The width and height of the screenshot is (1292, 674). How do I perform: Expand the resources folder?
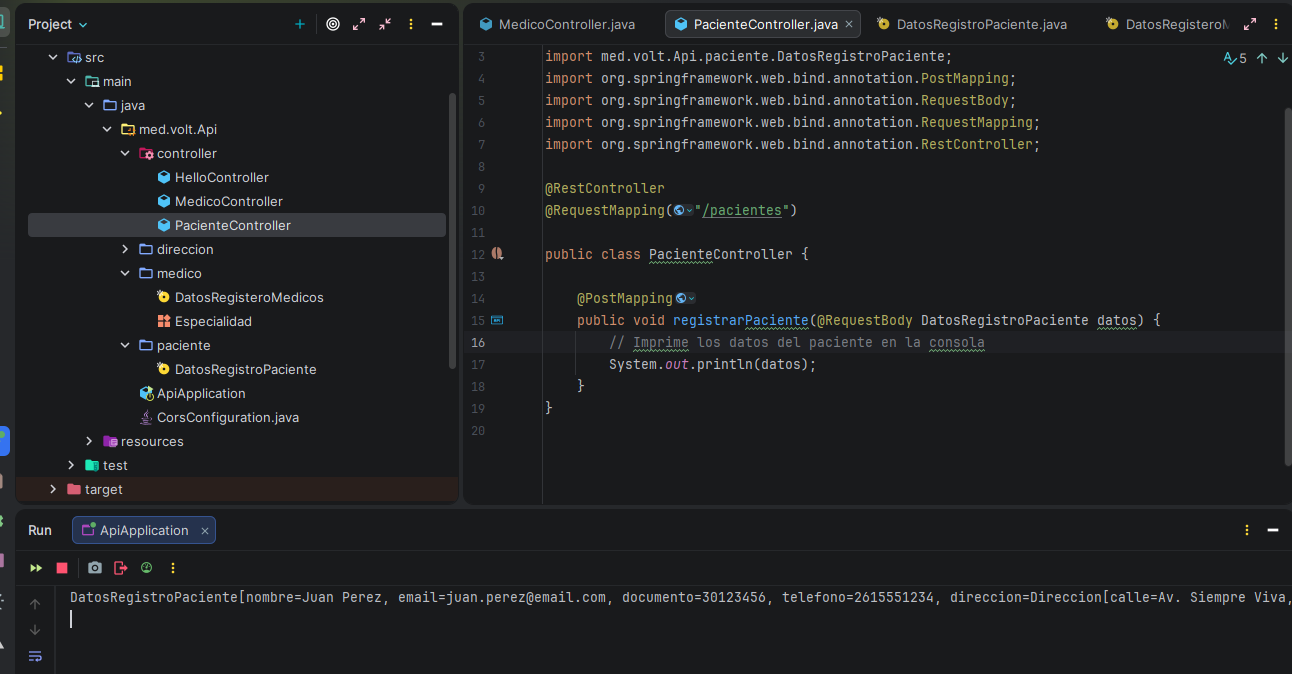tap(89, 441)
